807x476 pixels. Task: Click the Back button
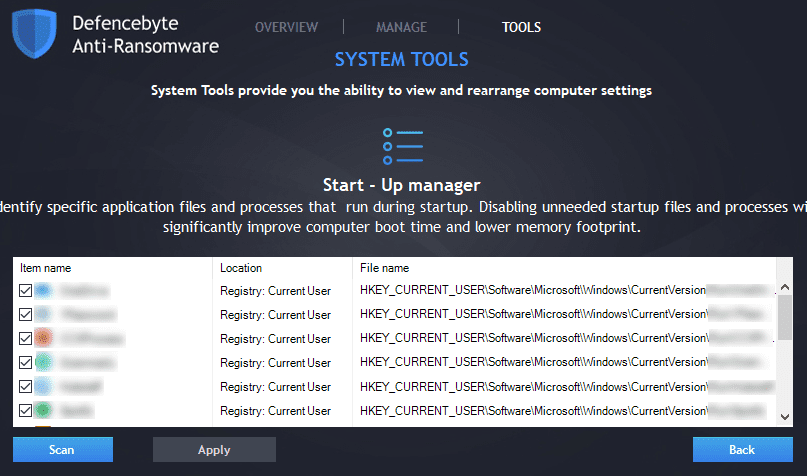point(743,449)
